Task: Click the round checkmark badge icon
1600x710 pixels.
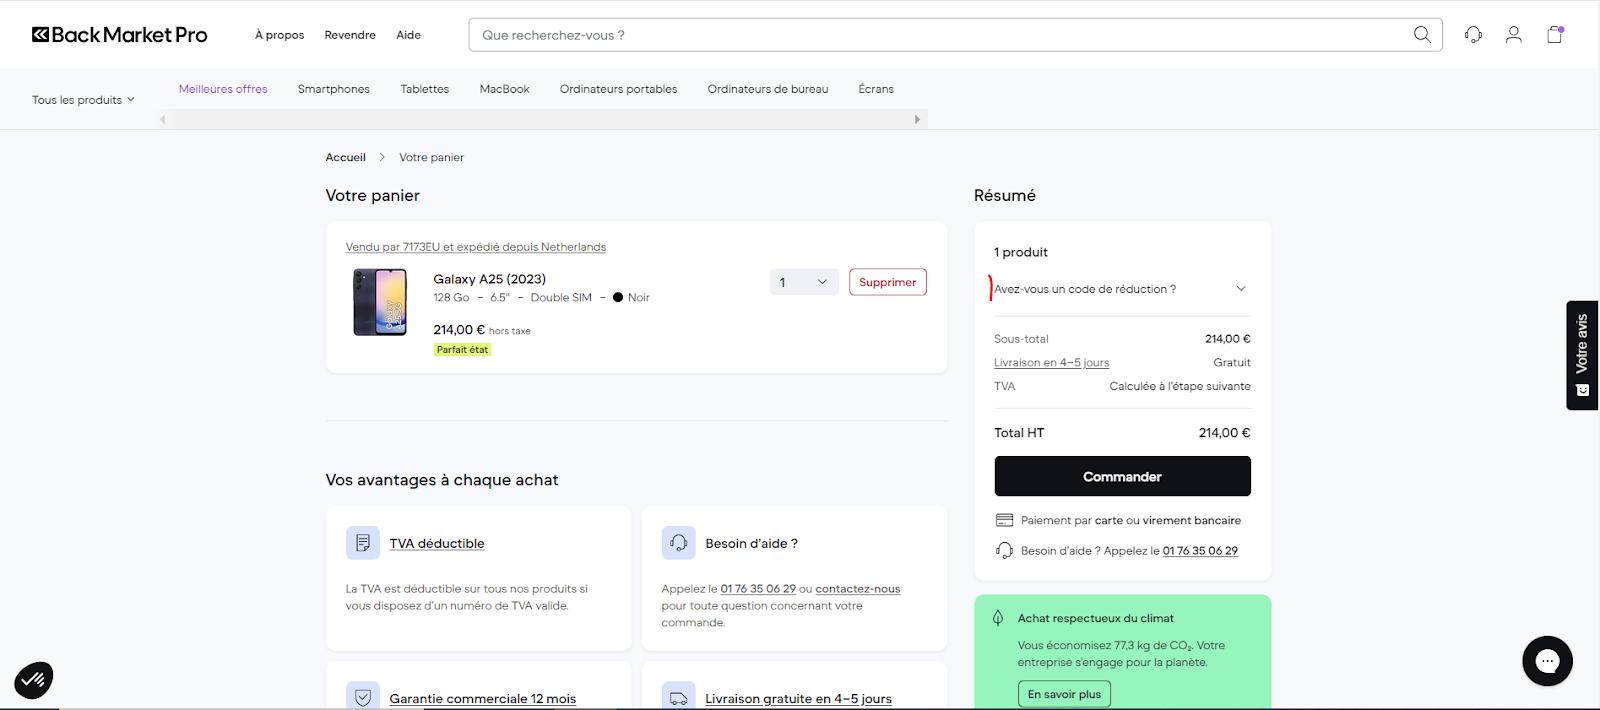Action: point(34,681)
